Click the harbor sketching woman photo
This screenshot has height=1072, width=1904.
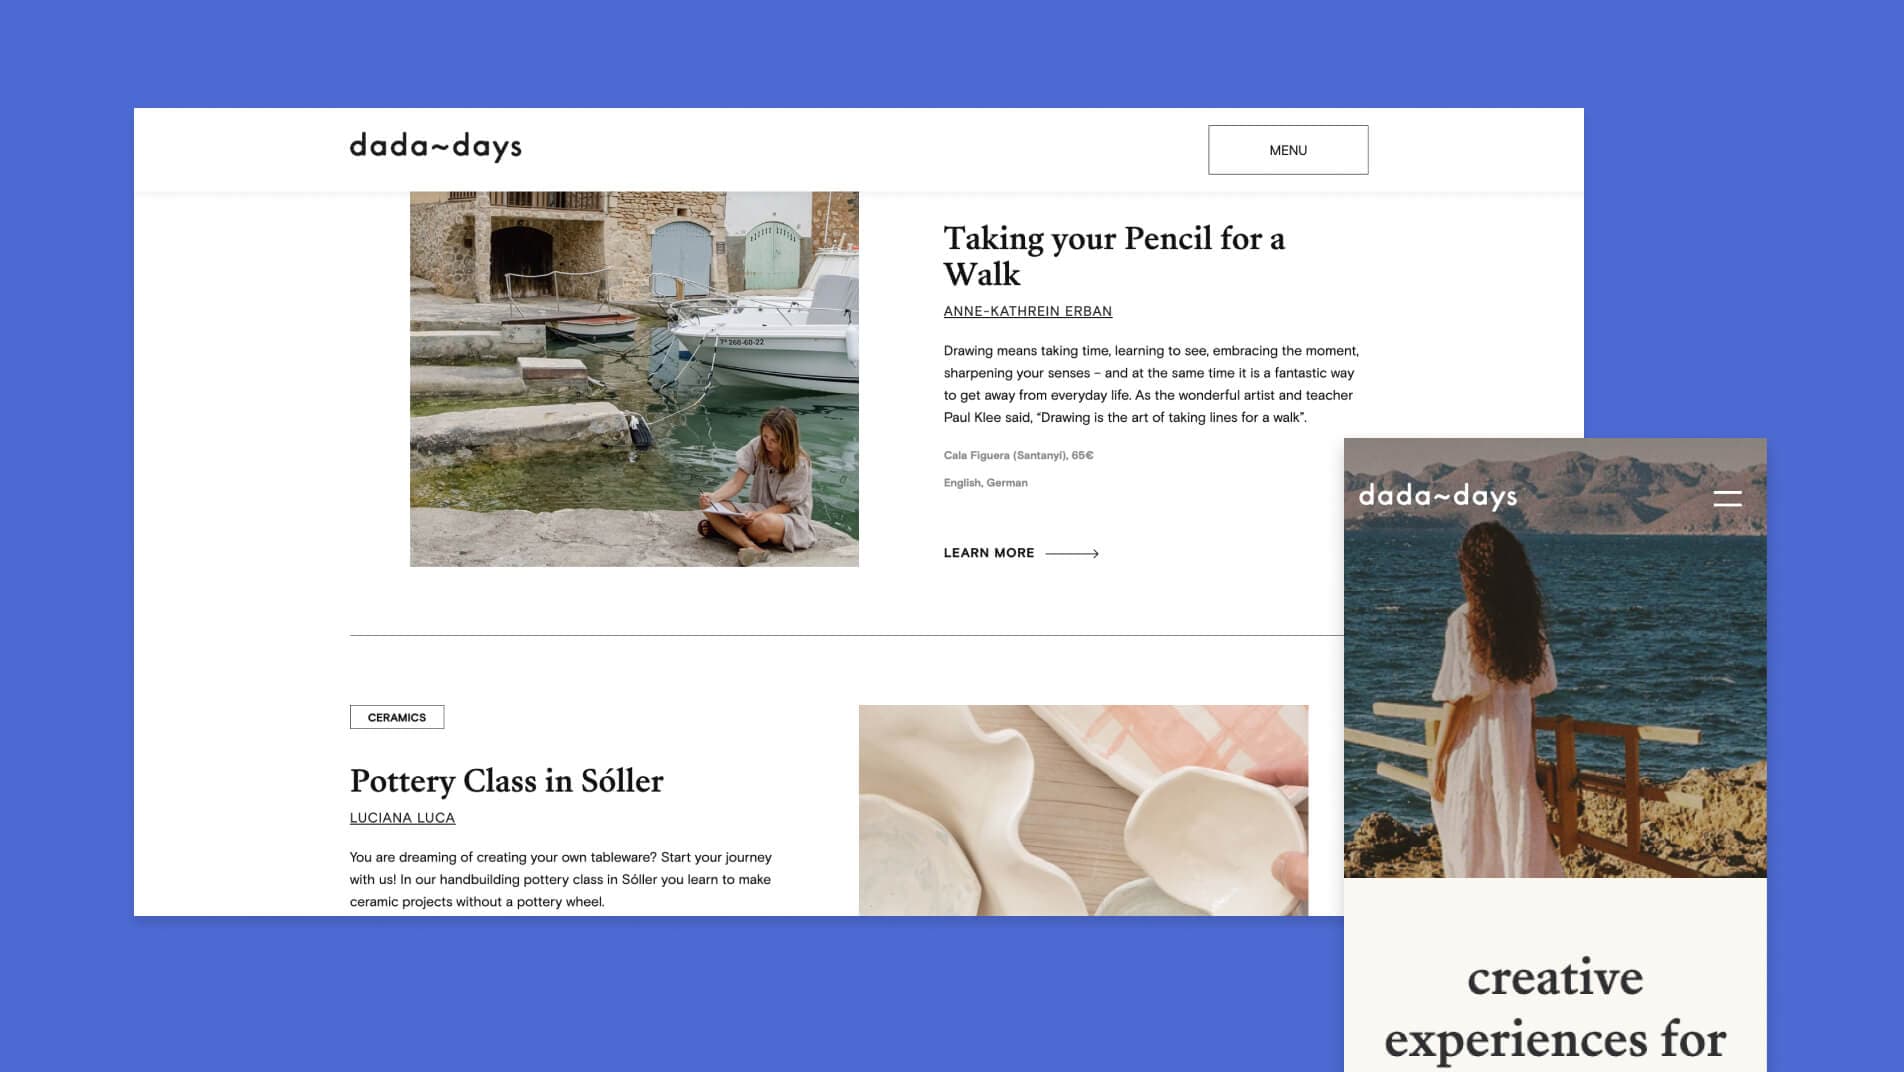click(x=634, y=379)
